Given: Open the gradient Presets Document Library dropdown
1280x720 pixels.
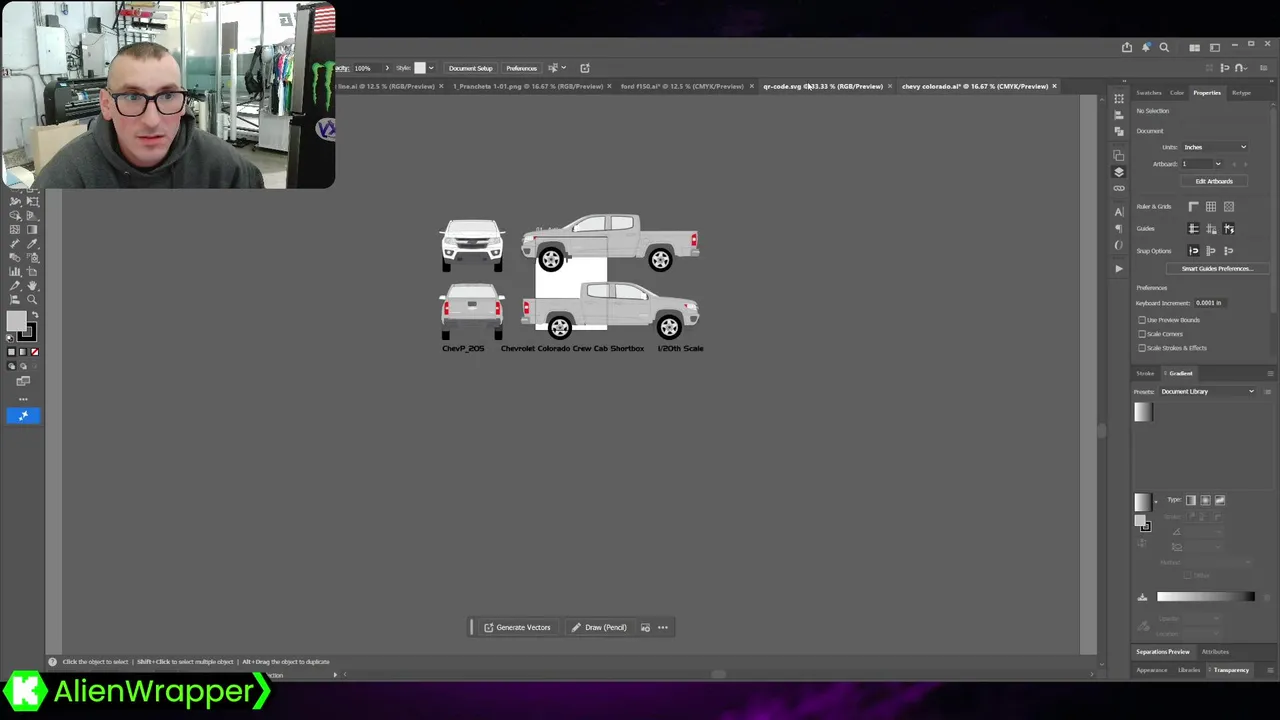Looking at the screenshot, I should click(x=1208, y=391).
